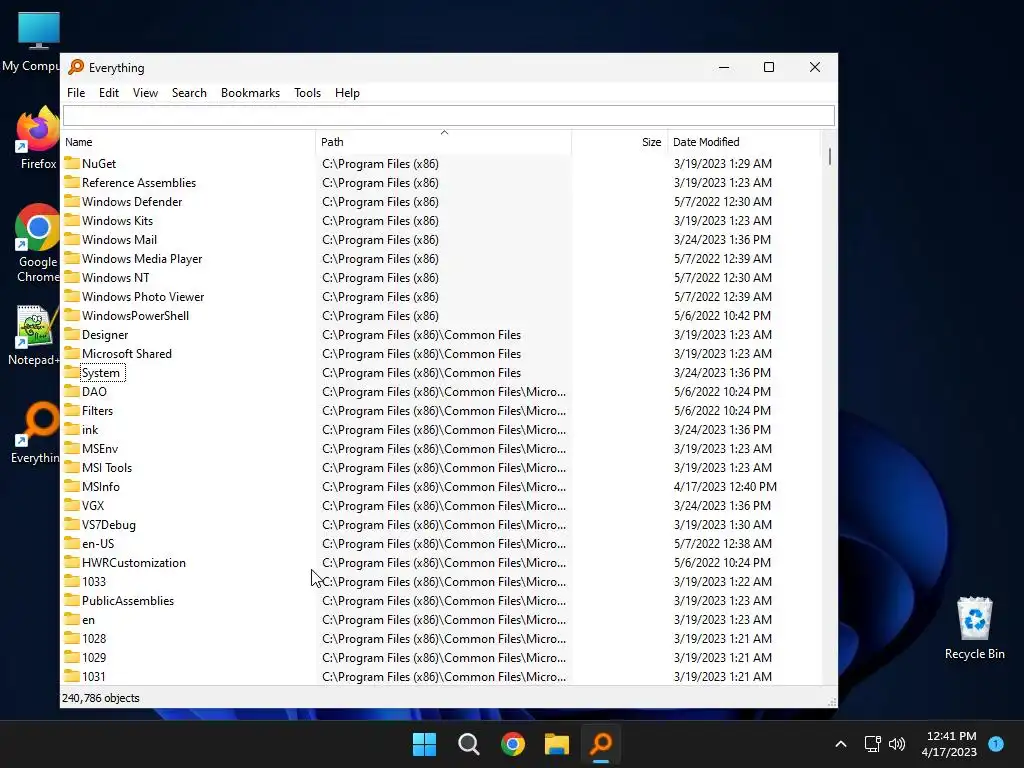Click the en folder name
Viewport: 1024px width, 768px height.
coord(88,619)
